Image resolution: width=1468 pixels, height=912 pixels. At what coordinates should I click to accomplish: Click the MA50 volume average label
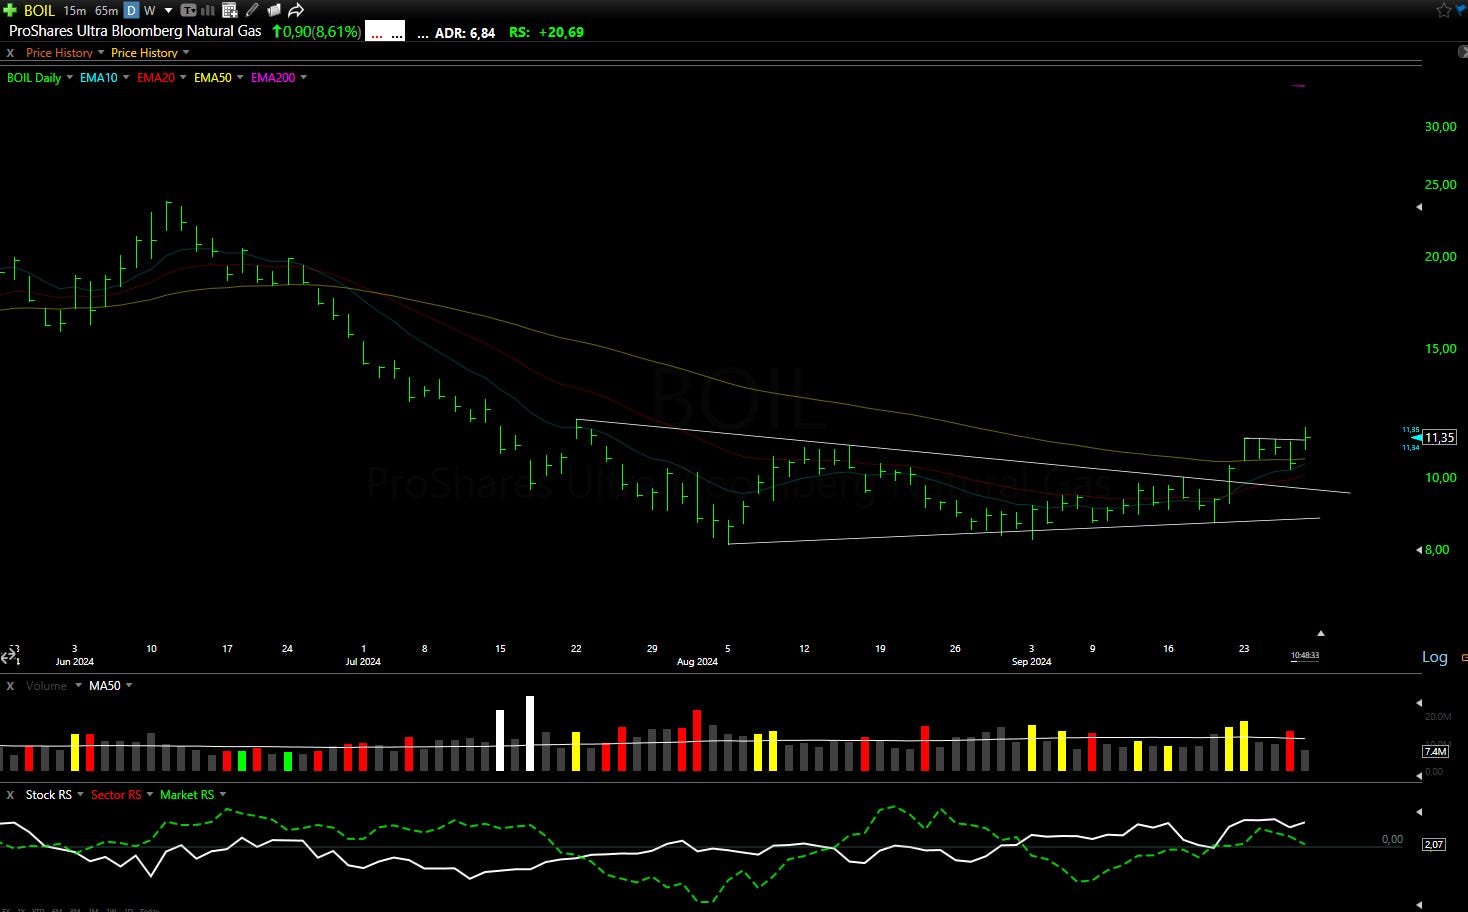pos(105,686)
